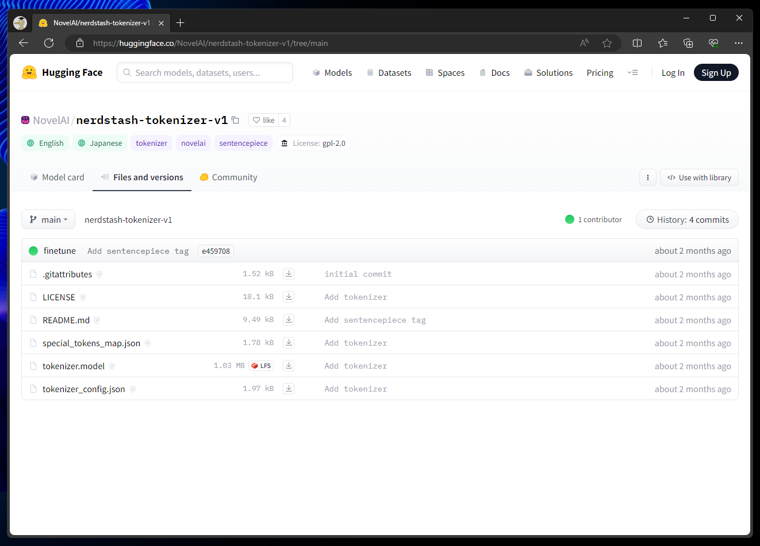Download the README.md file
Screen dimensions: 760x546
click(288, 320)
